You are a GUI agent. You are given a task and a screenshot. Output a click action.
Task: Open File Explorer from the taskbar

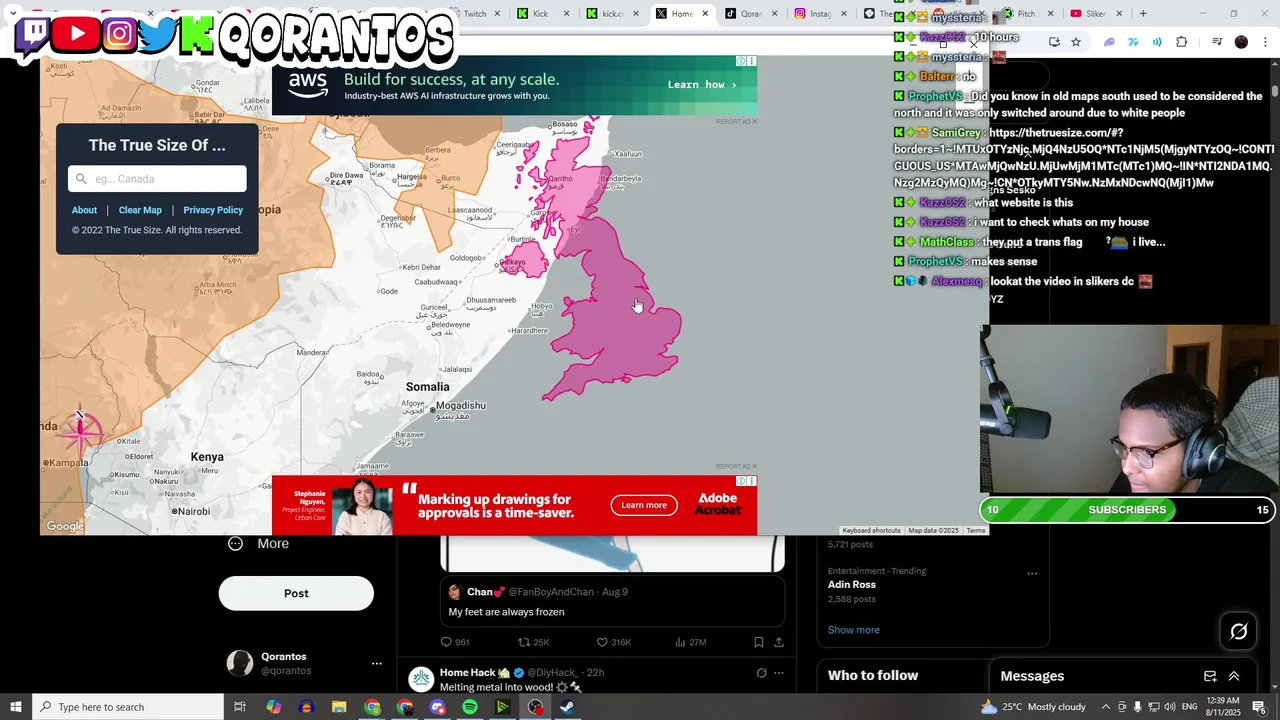coord(339,707)
